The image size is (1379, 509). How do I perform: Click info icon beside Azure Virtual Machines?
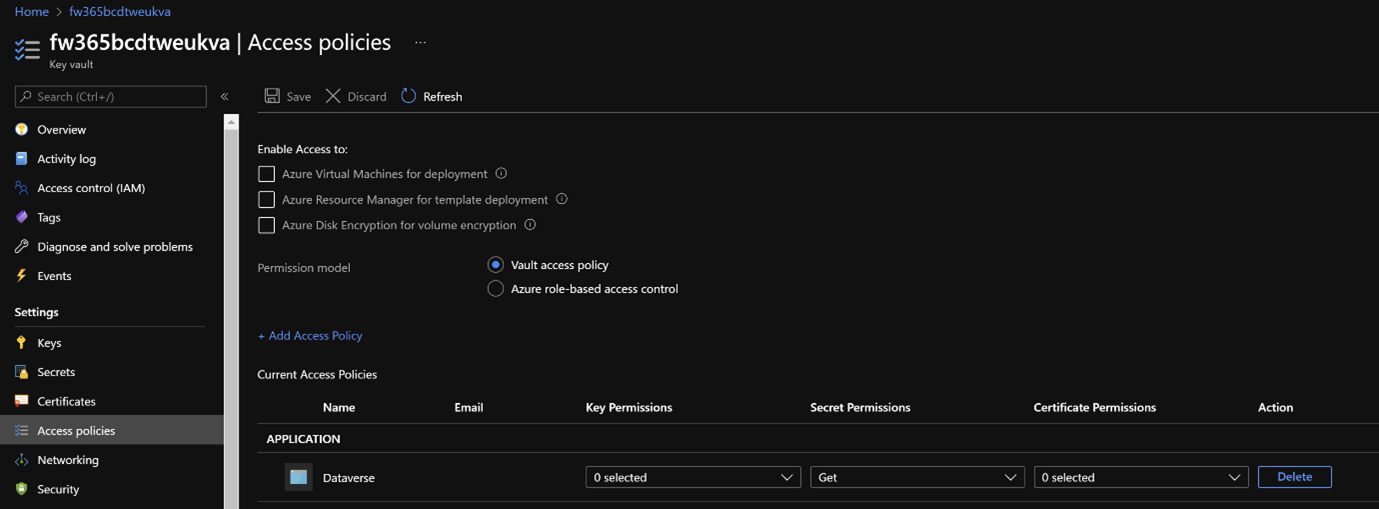pyautogui.click(x=502, y=173)
